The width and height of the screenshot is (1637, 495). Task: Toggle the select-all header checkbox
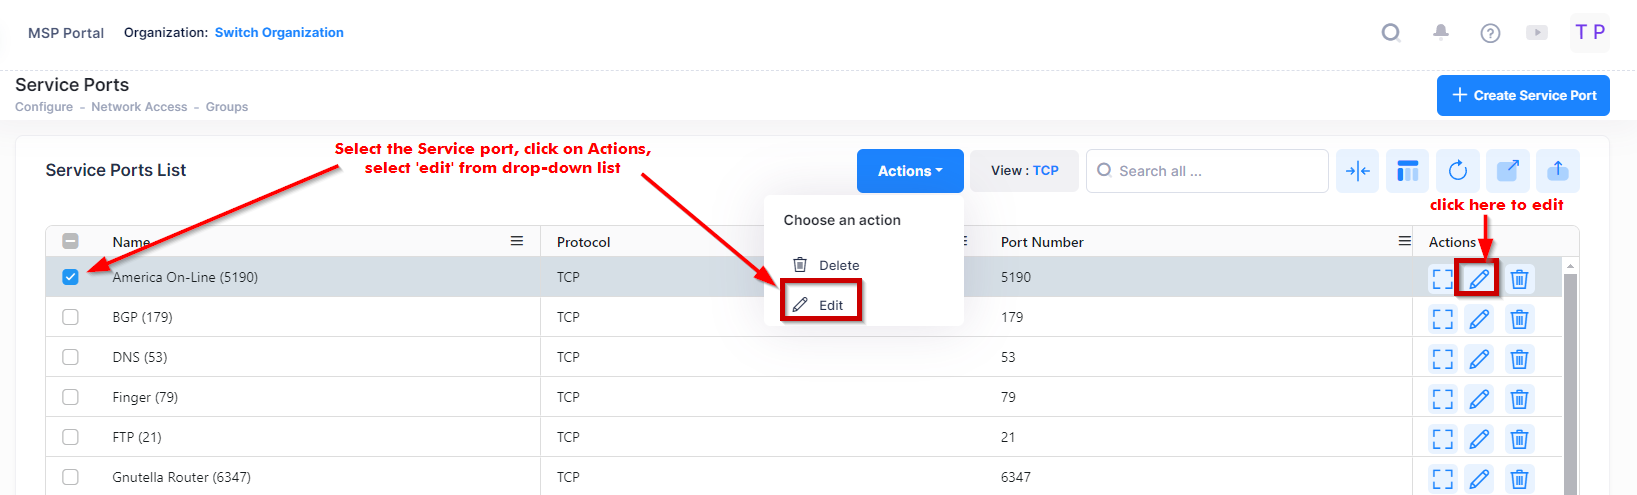coord(70,241)
